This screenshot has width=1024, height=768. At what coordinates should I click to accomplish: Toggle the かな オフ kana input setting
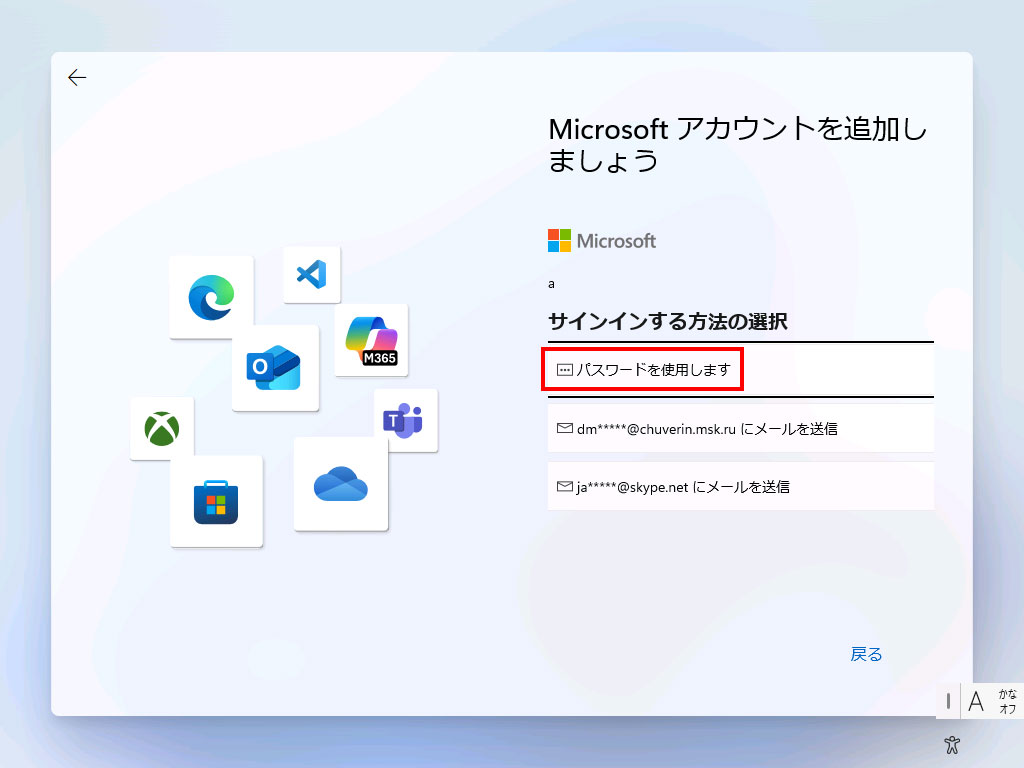point(1007,701)
